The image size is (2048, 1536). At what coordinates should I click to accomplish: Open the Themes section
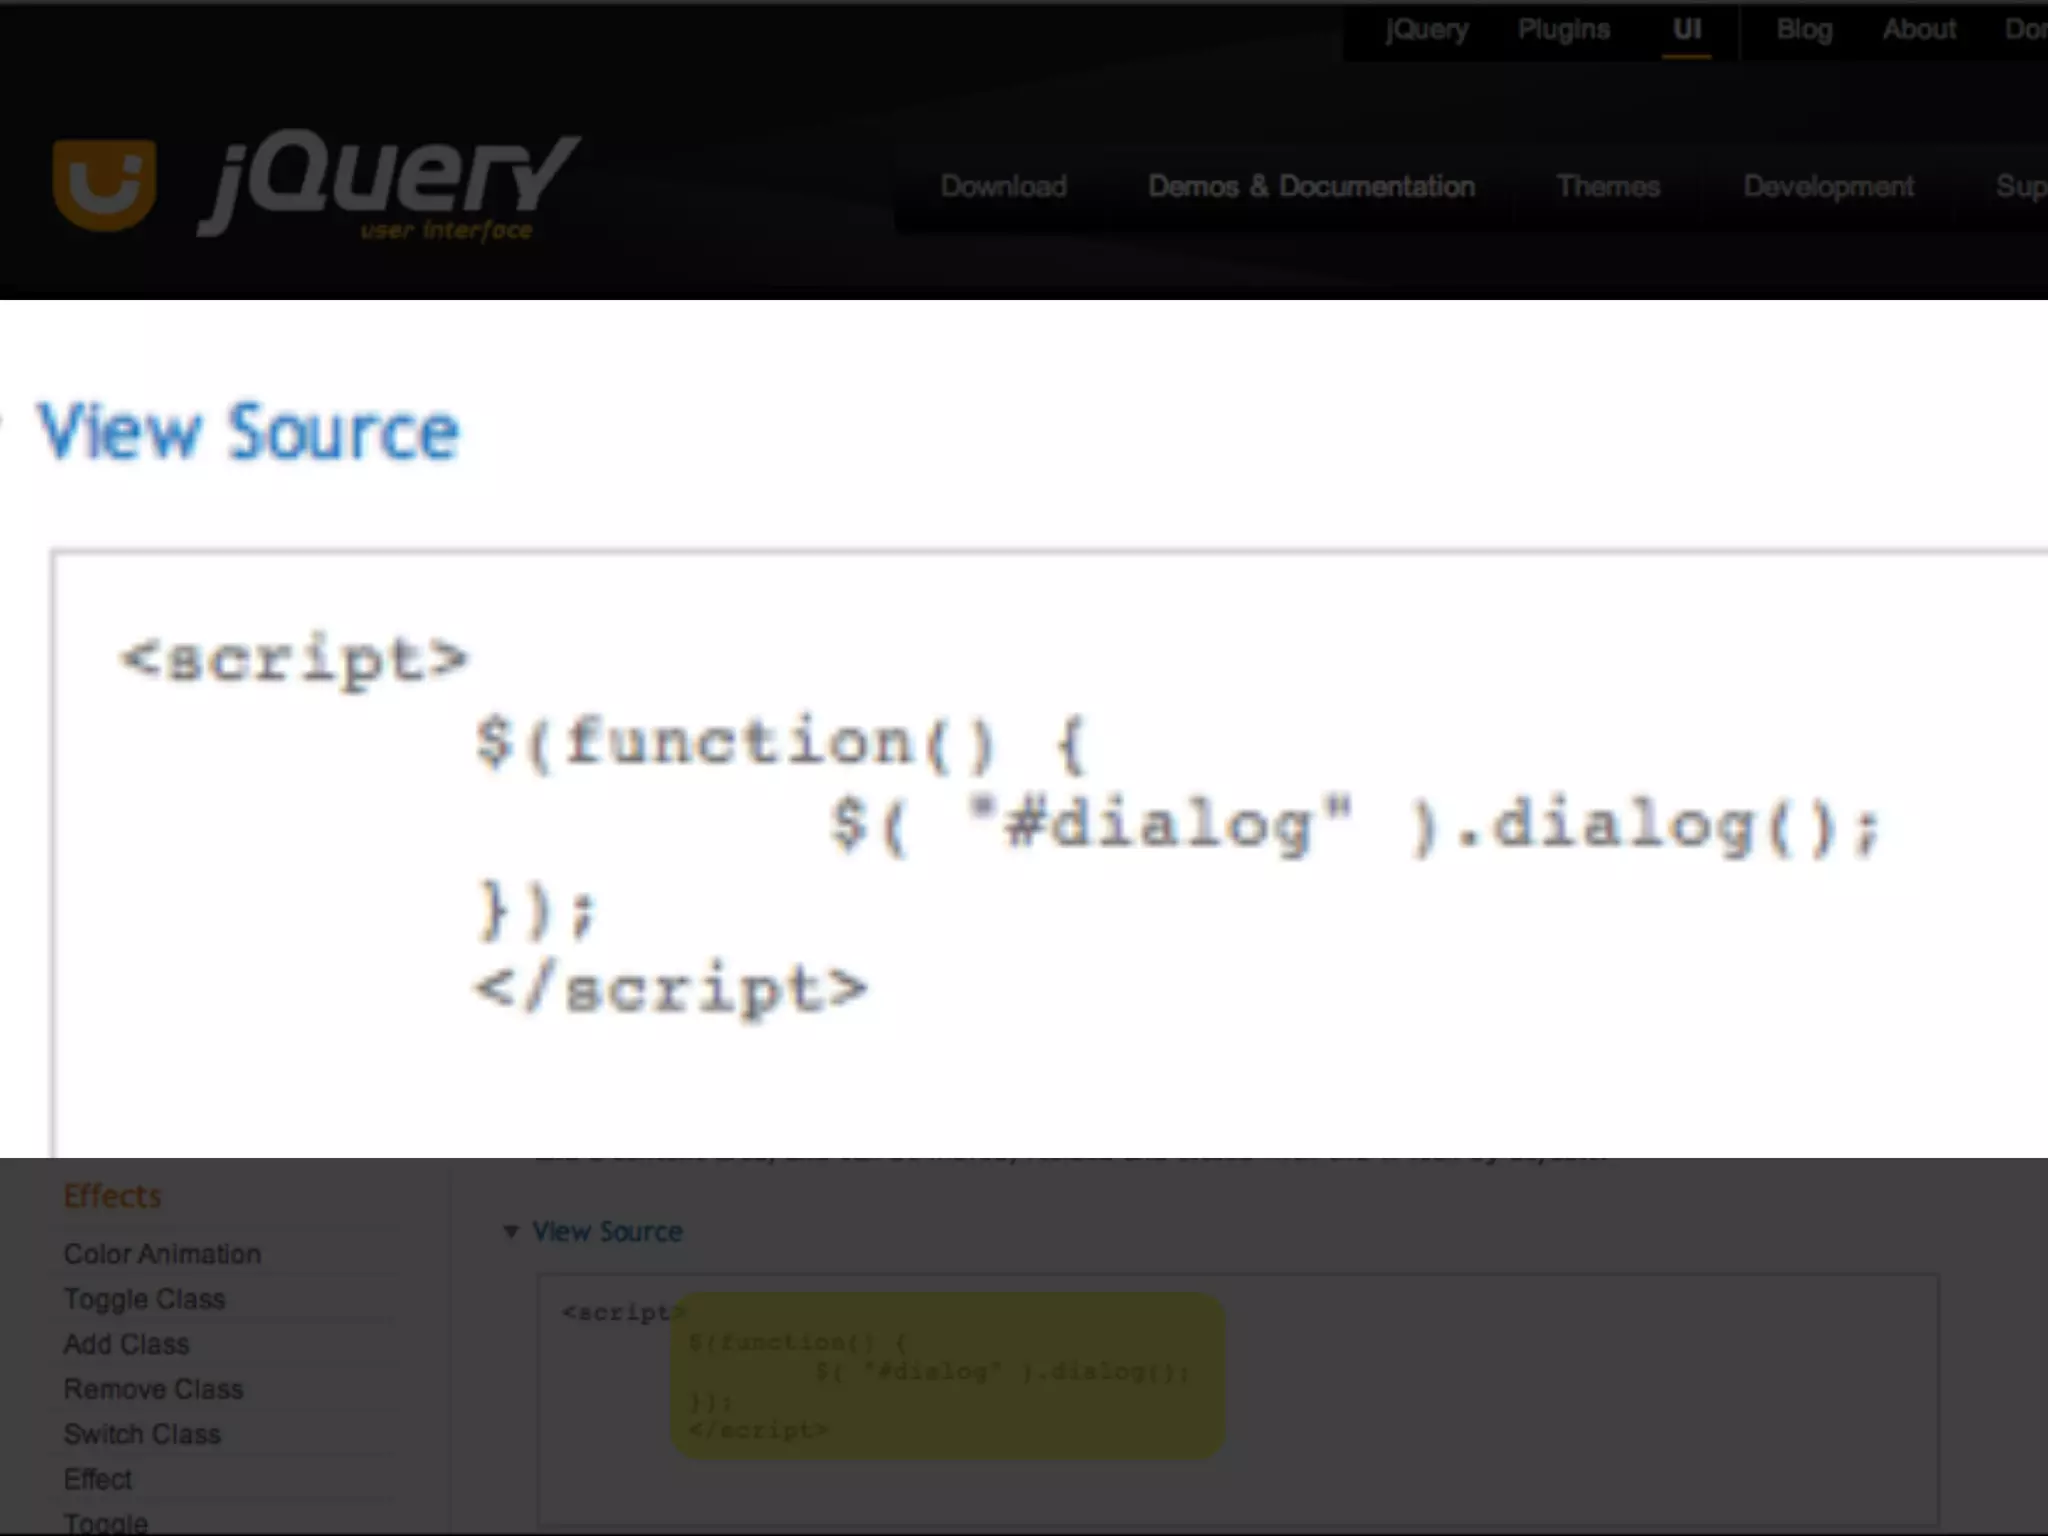click(1608, 187)
